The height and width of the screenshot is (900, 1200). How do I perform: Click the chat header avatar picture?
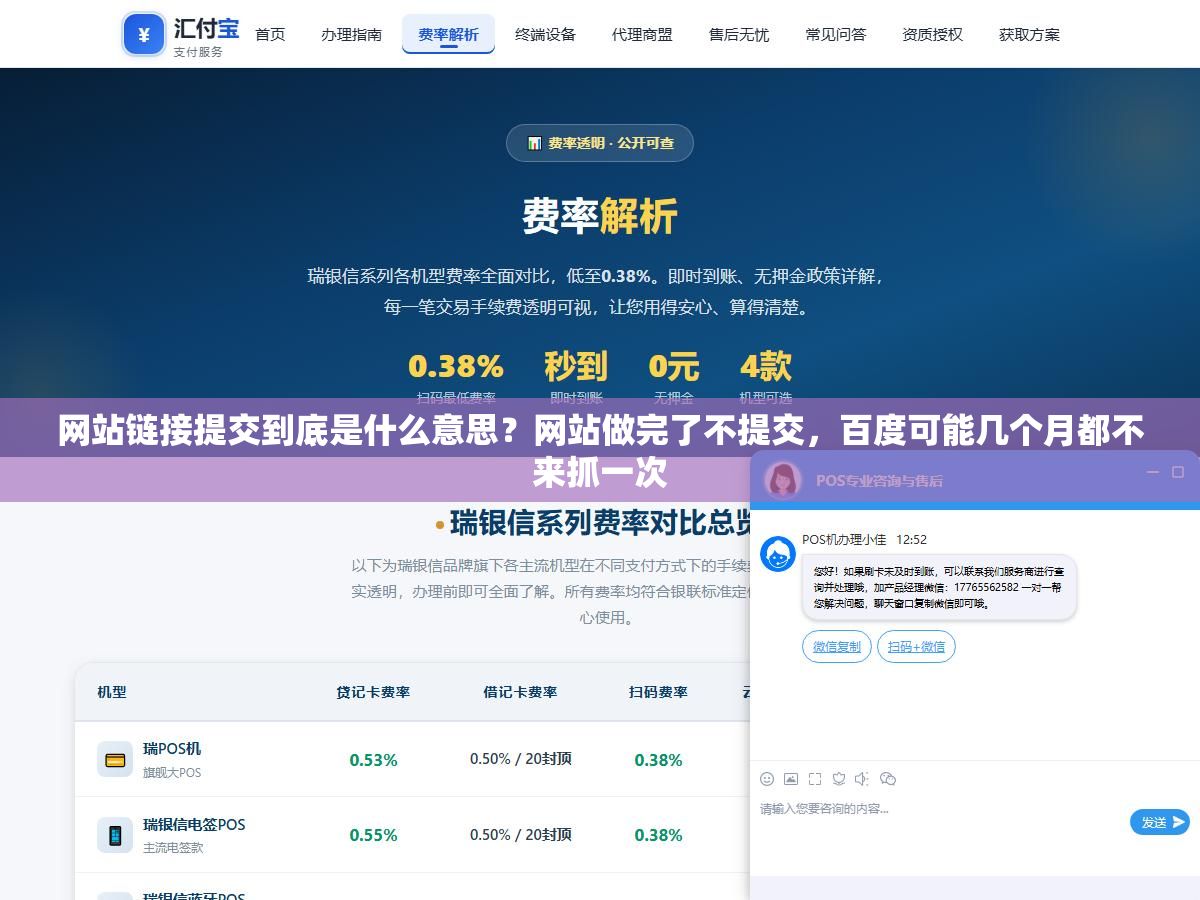coord(783,480)
